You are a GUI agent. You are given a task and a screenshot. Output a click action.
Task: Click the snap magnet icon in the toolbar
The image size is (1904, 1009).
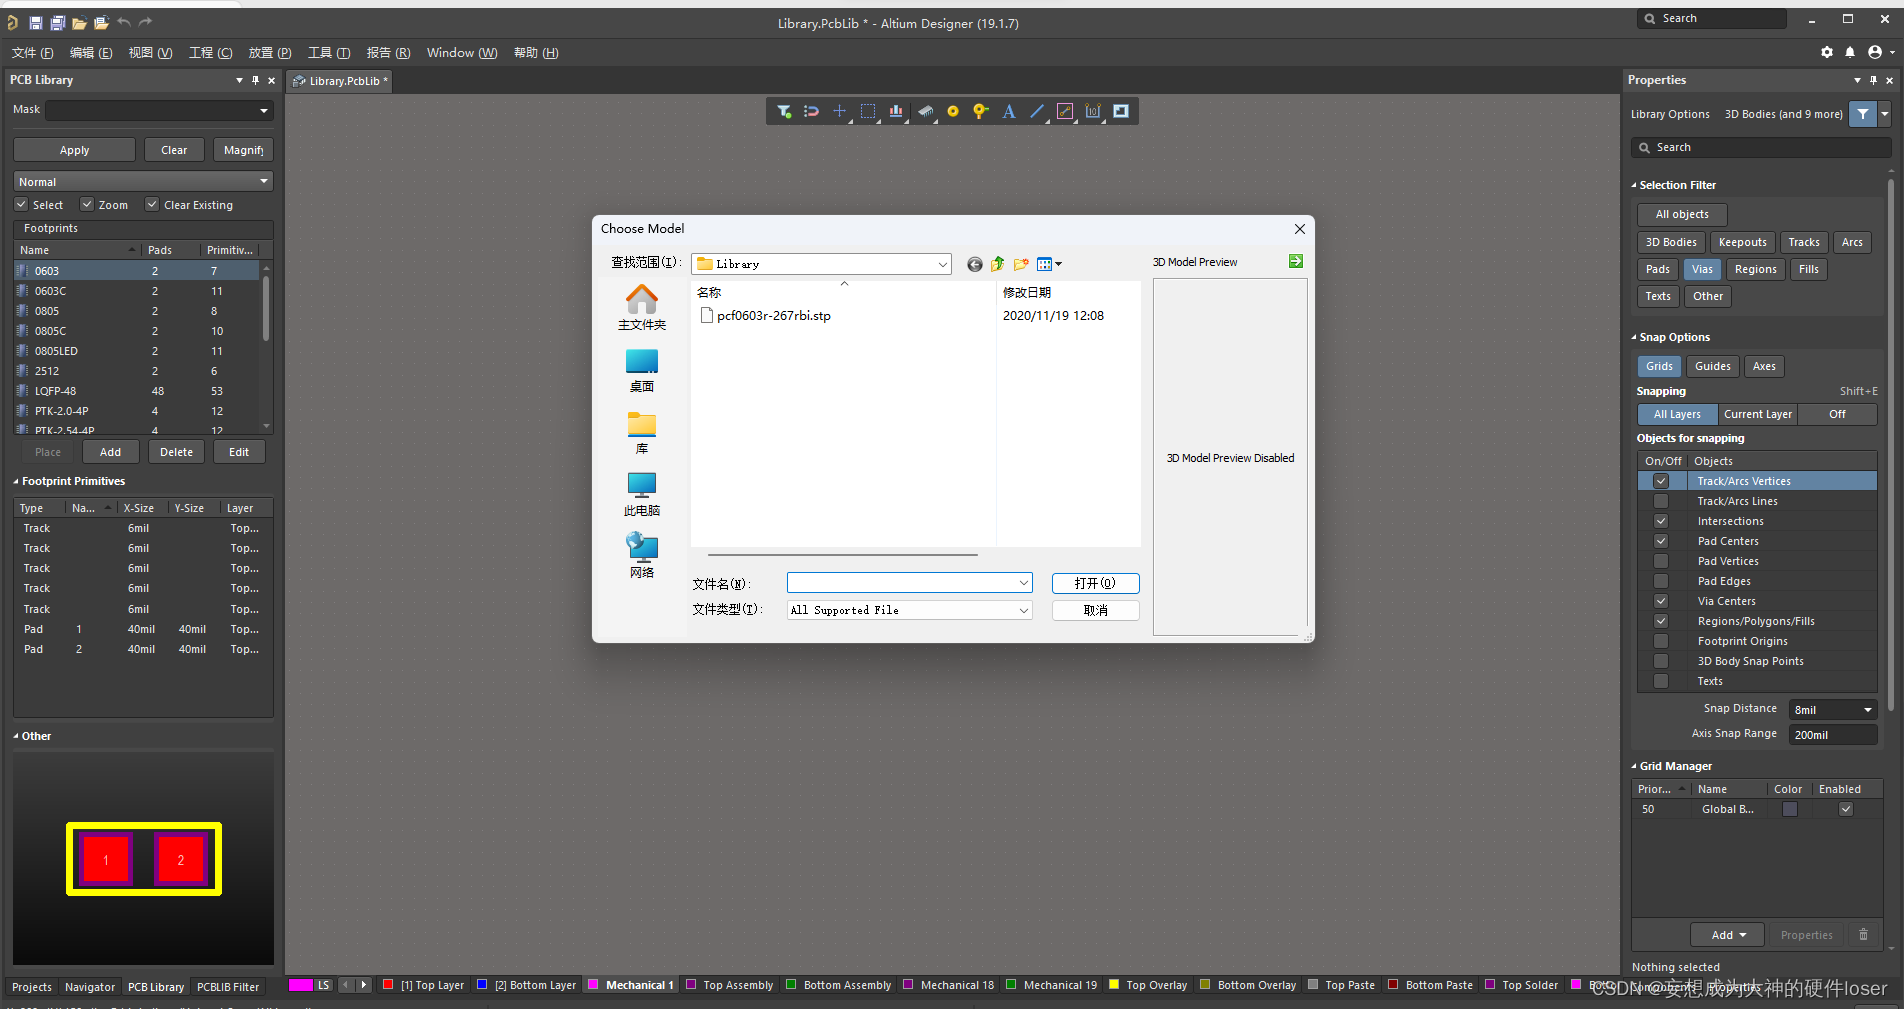(811, 111)
